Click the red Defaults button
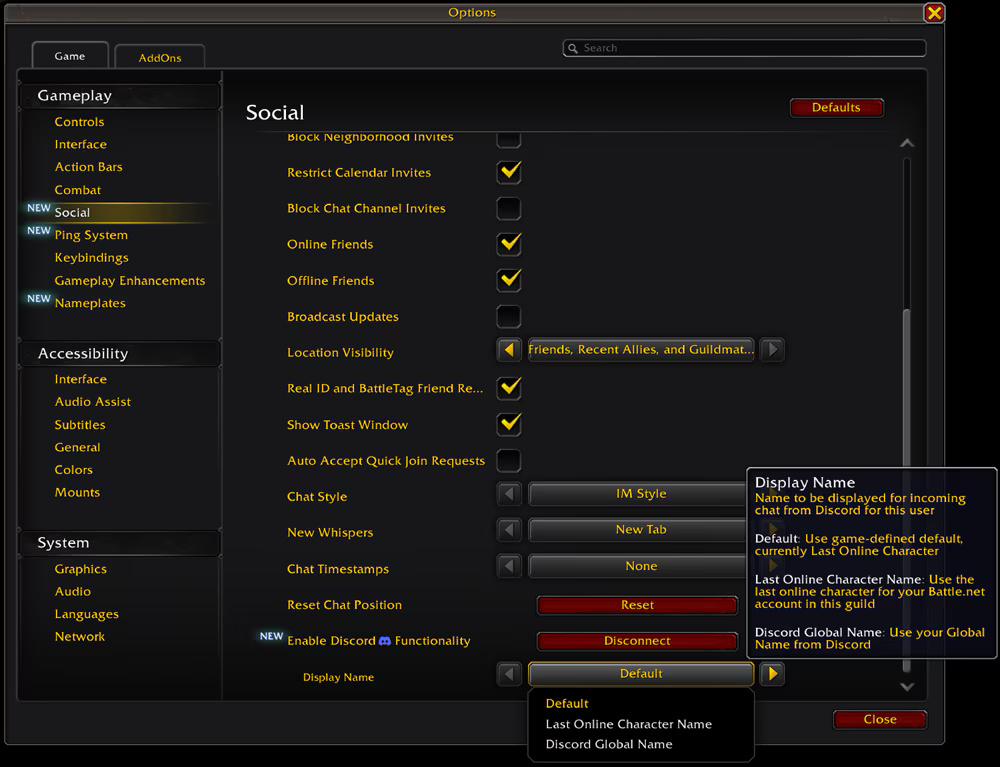 836,108
